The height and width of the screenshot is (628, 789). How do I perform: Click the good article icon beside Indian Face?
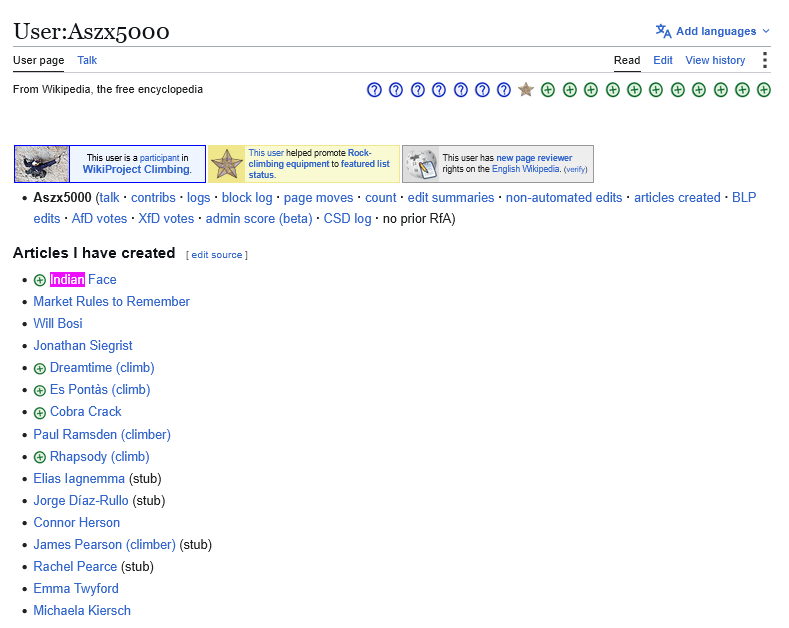tap(40, 280)
